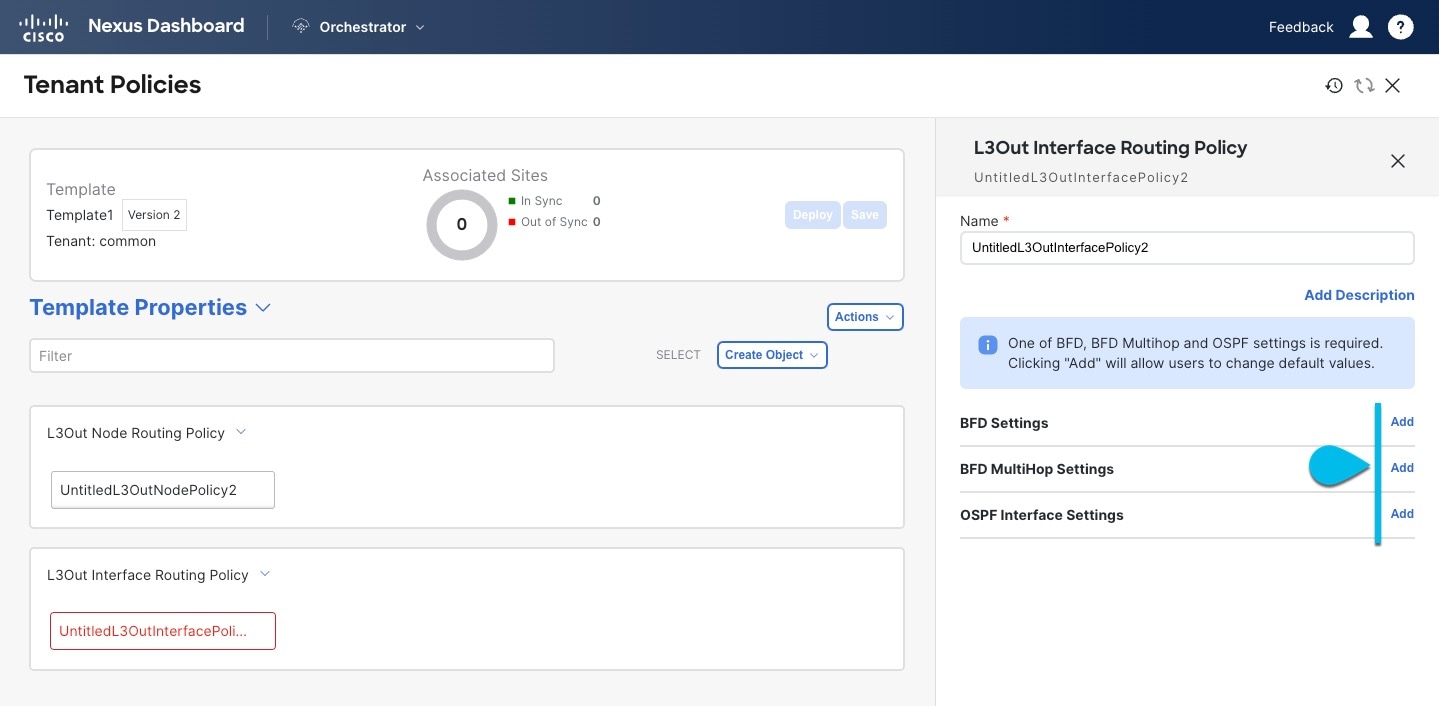Open the Actions dropdown
This screenshot has width=1439, height=706.
(x=865, y=317)
